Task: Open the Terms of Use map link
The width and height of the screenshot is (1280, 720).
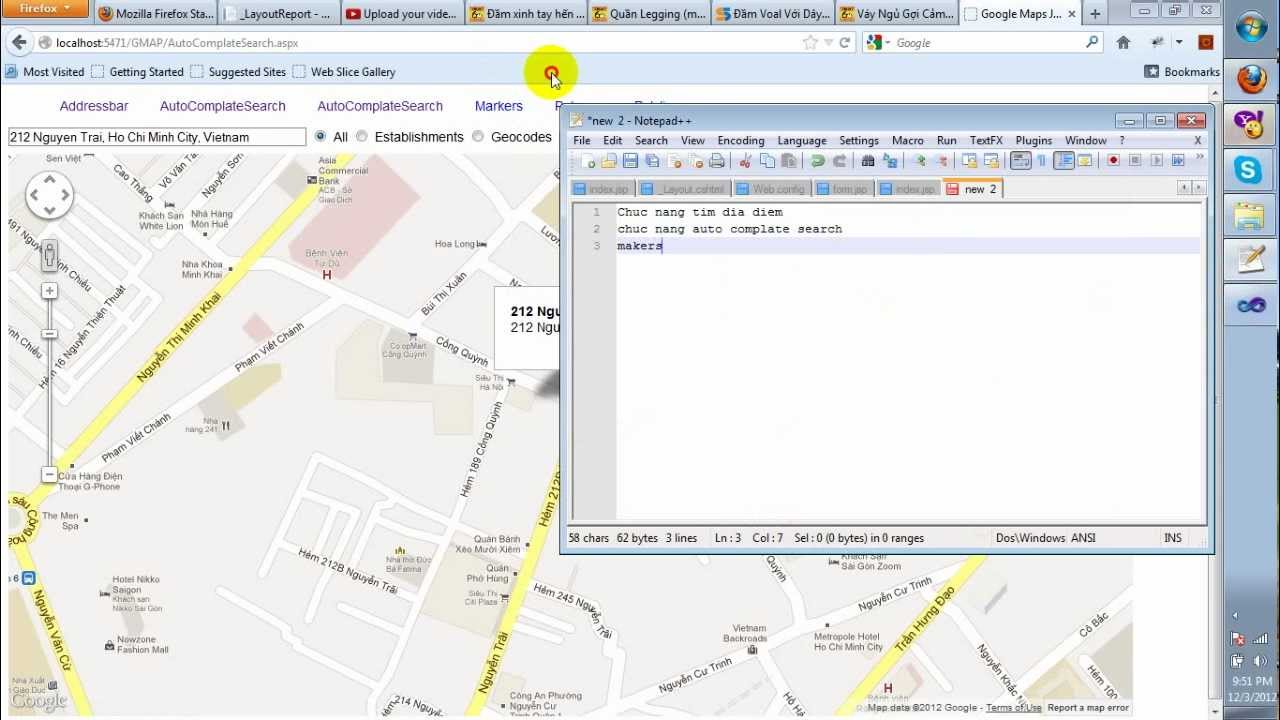Action: (x=1013, y=708)
